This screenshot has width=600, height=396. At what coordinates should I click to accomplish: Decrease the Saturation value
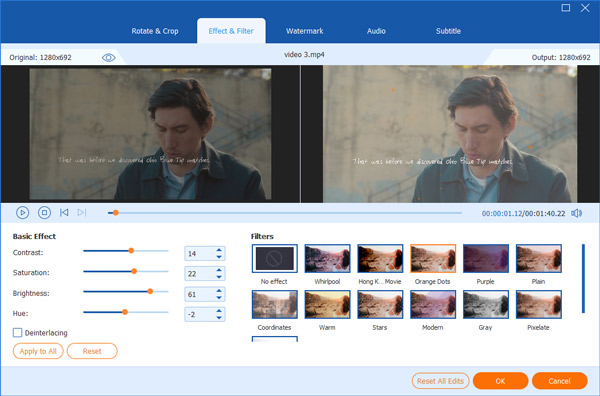219,277
